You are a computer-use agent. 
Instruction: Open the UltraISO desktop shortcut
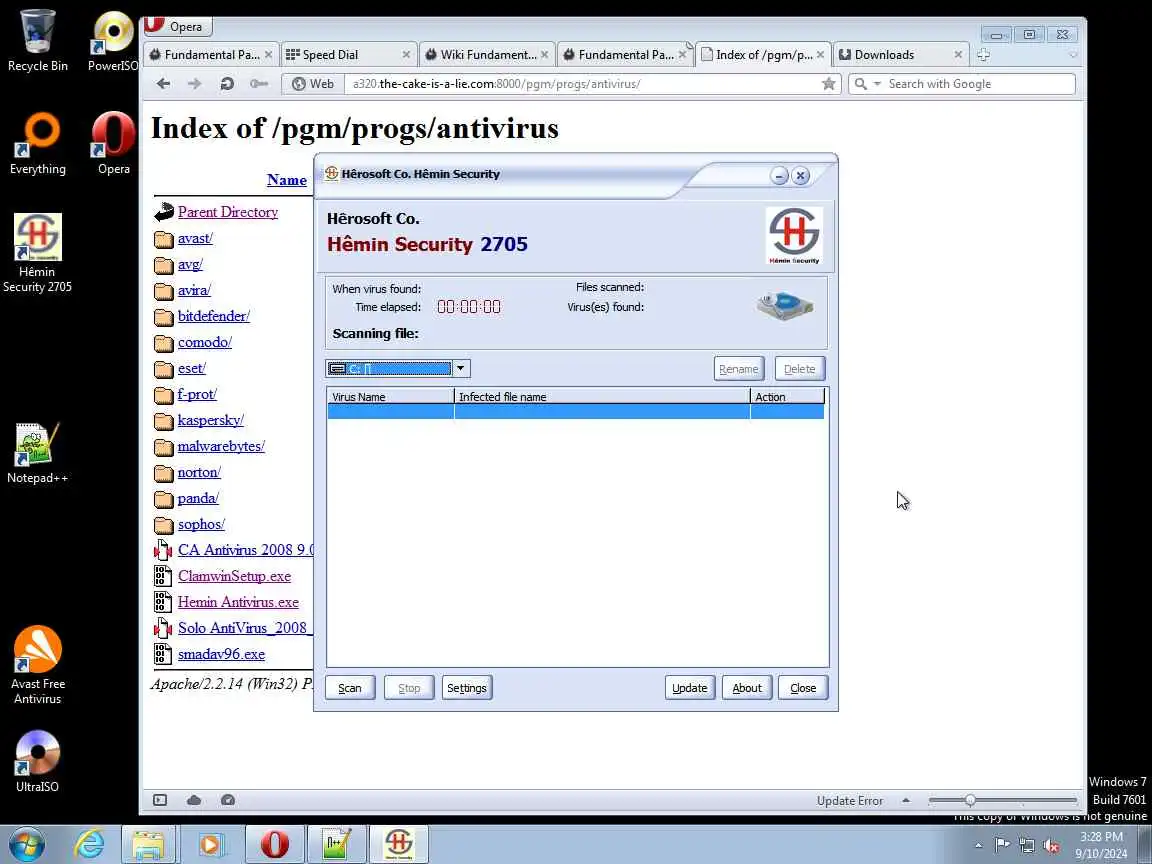coord(37,762)
